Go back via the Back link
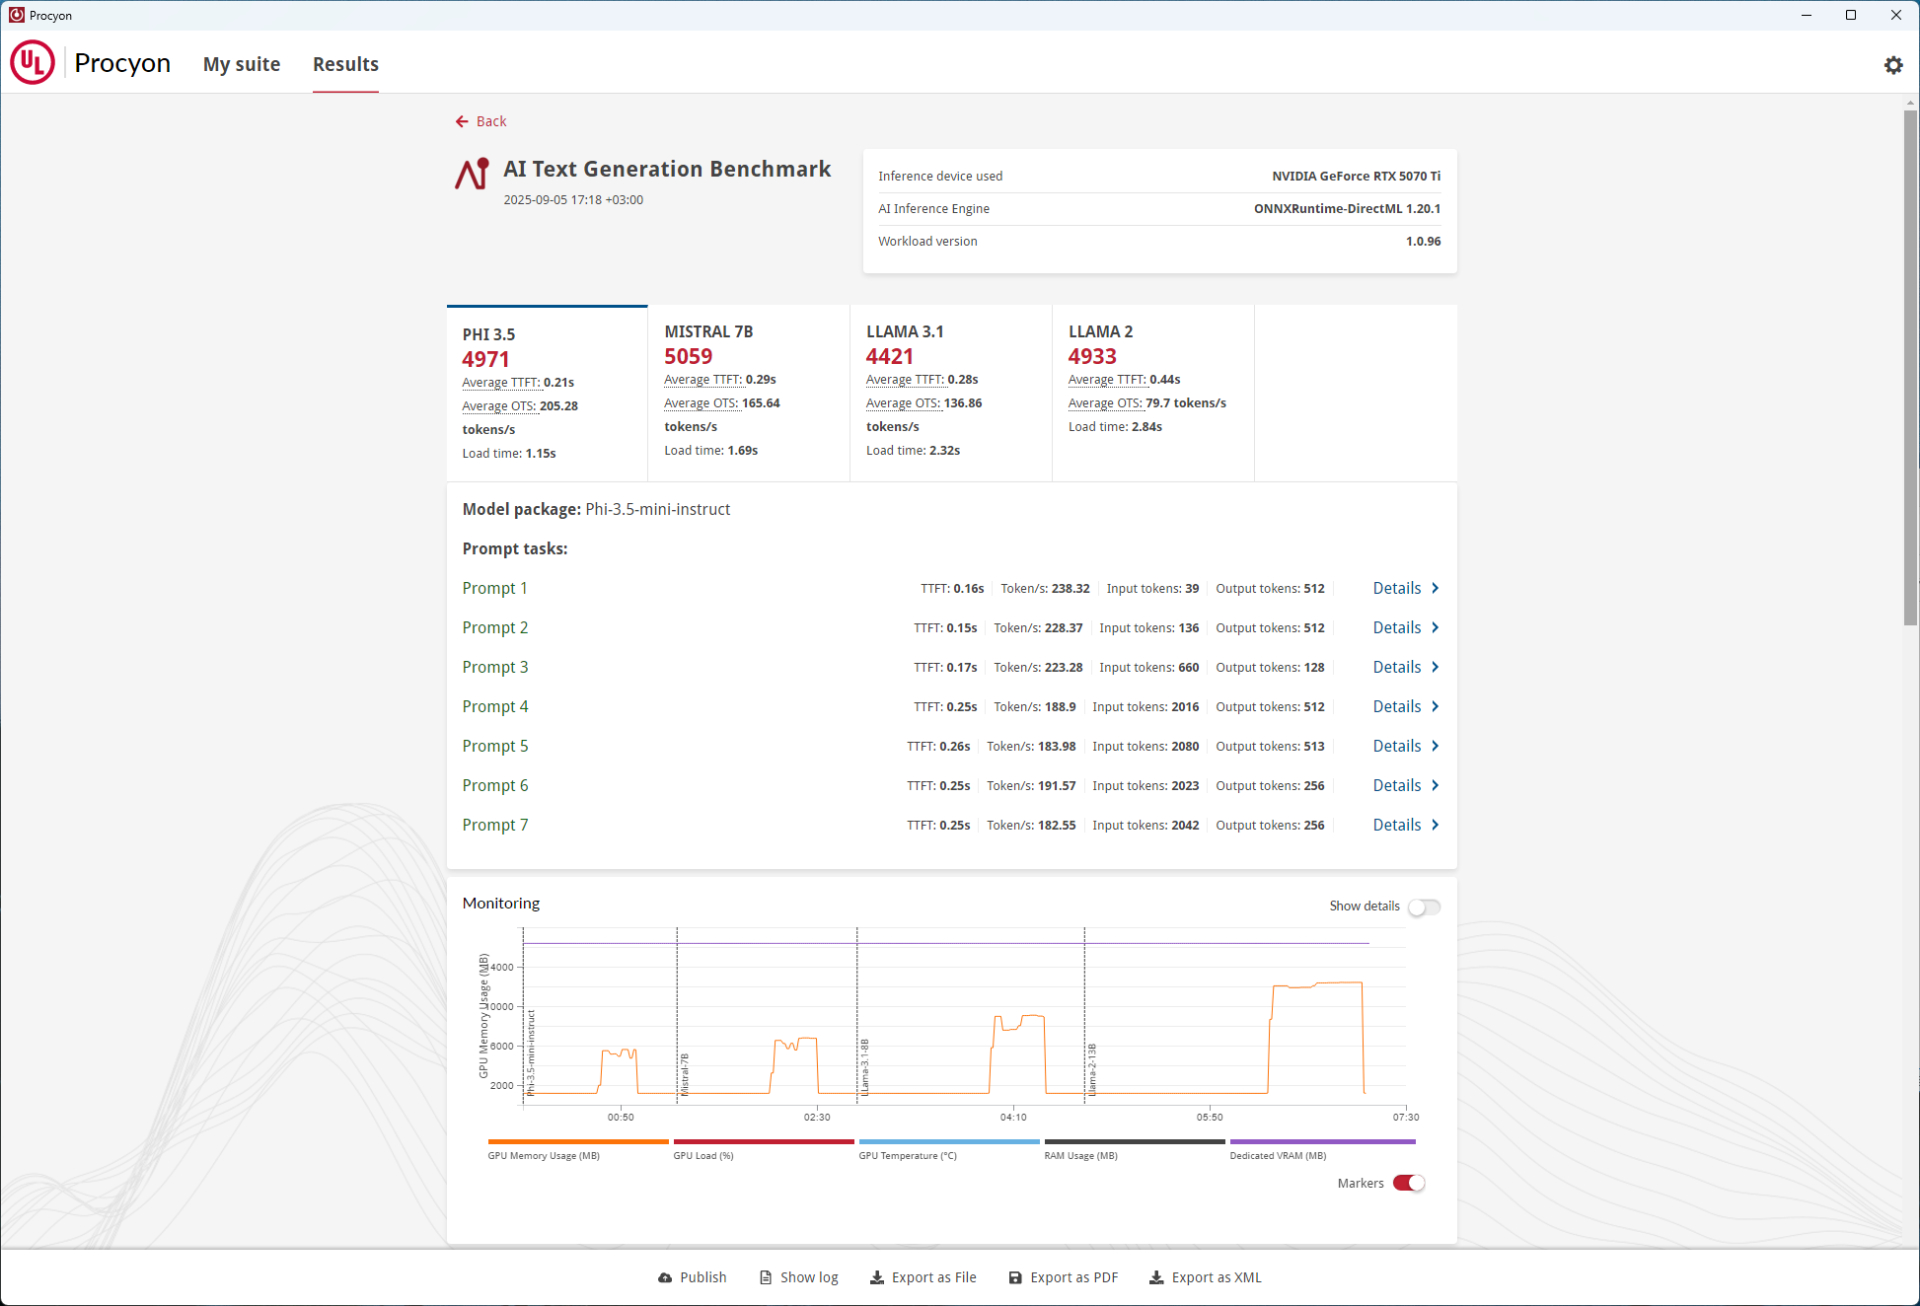Viewport: 1920px width, 1306px height. click(x=490, y=121)
